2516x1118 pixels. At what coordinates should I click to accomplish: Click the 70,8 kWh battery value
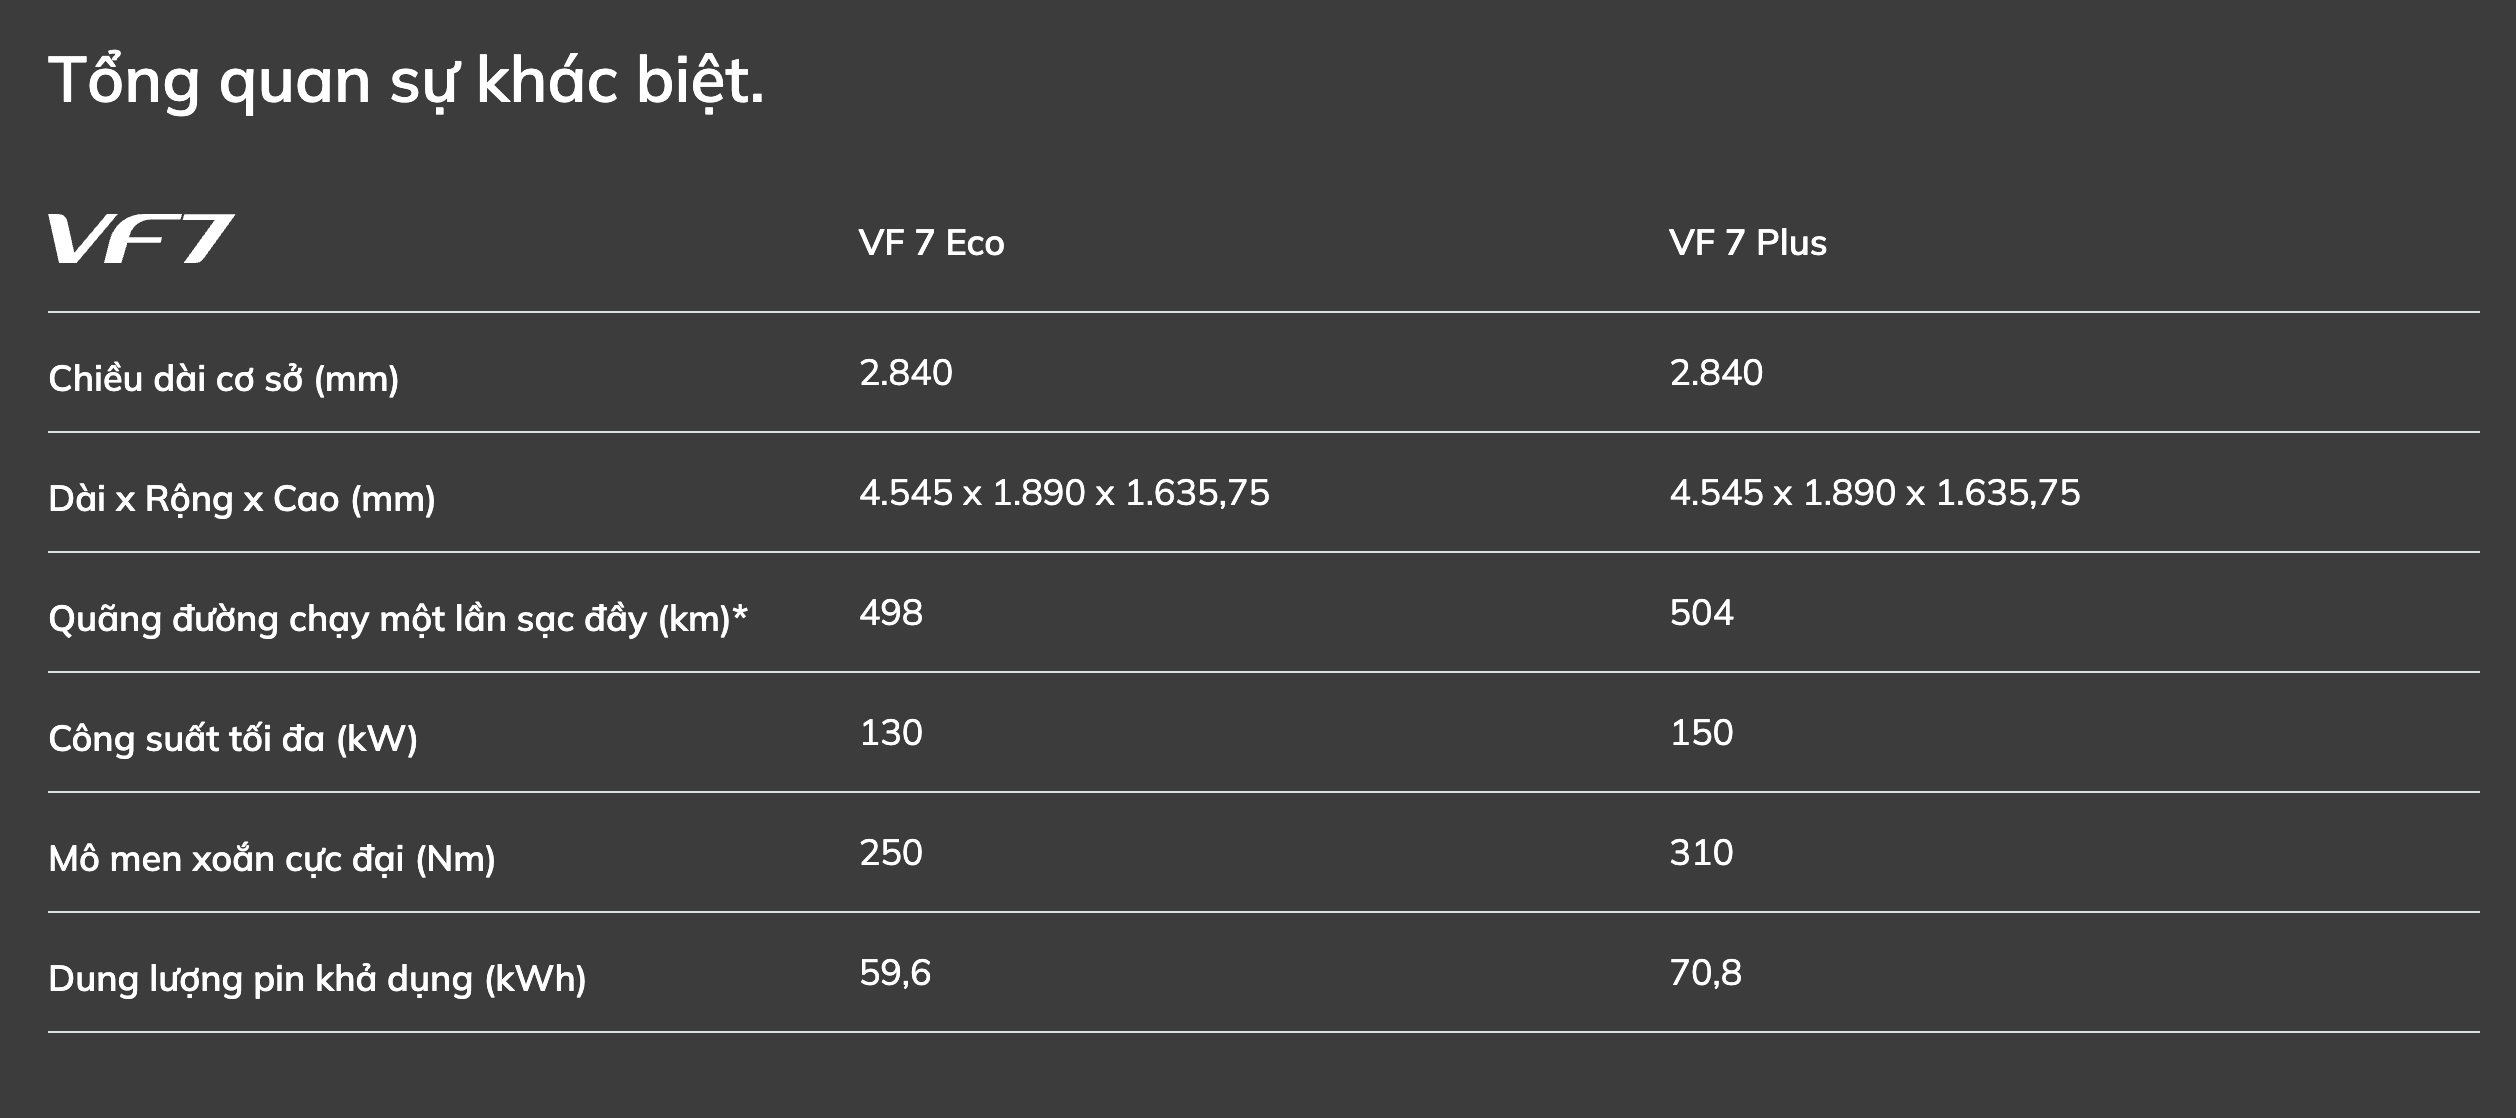tap(1705, 973)
